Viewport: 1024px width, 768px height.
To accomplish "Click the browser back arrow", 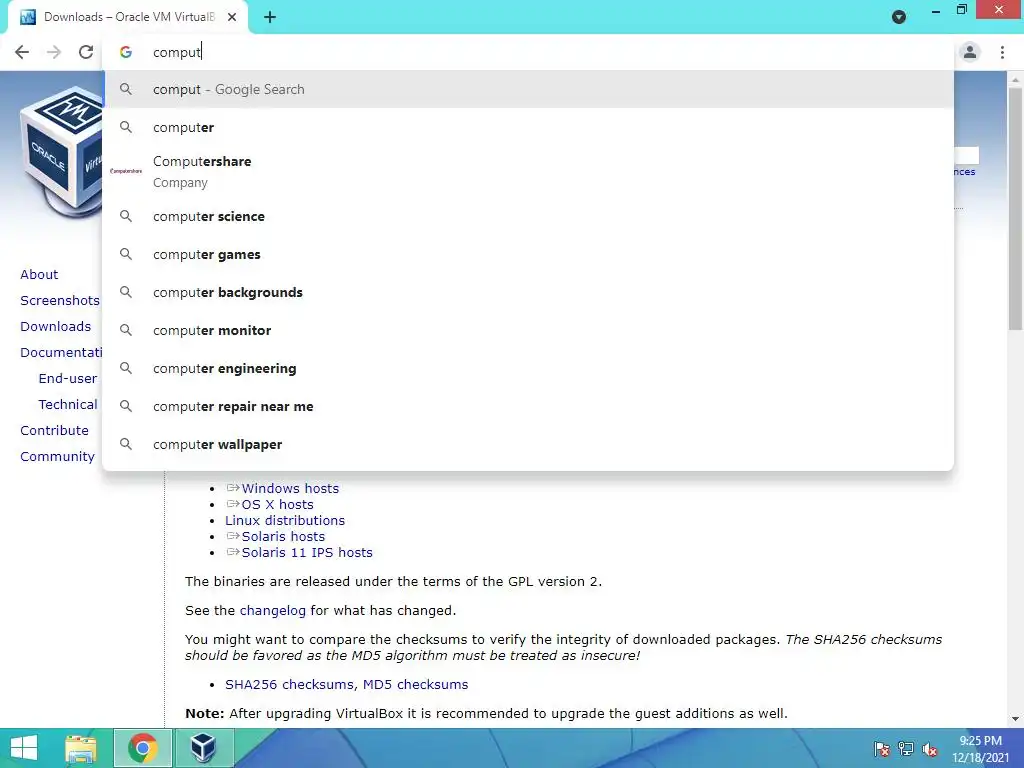I will tap(22, 52).
